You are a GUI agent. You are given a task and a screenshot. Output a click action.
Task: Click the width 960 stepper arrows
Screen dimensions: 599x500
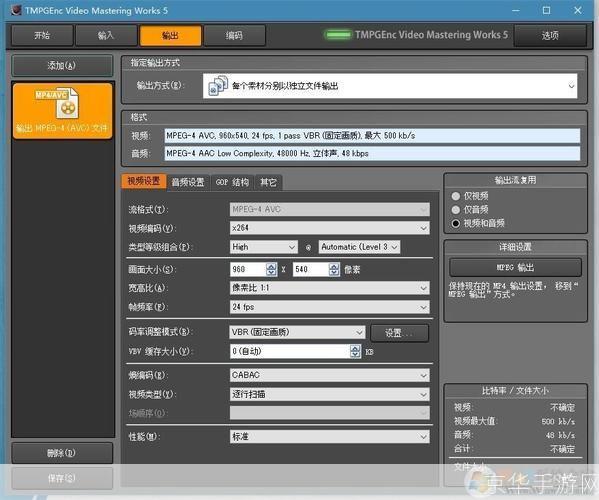[271, 269]
